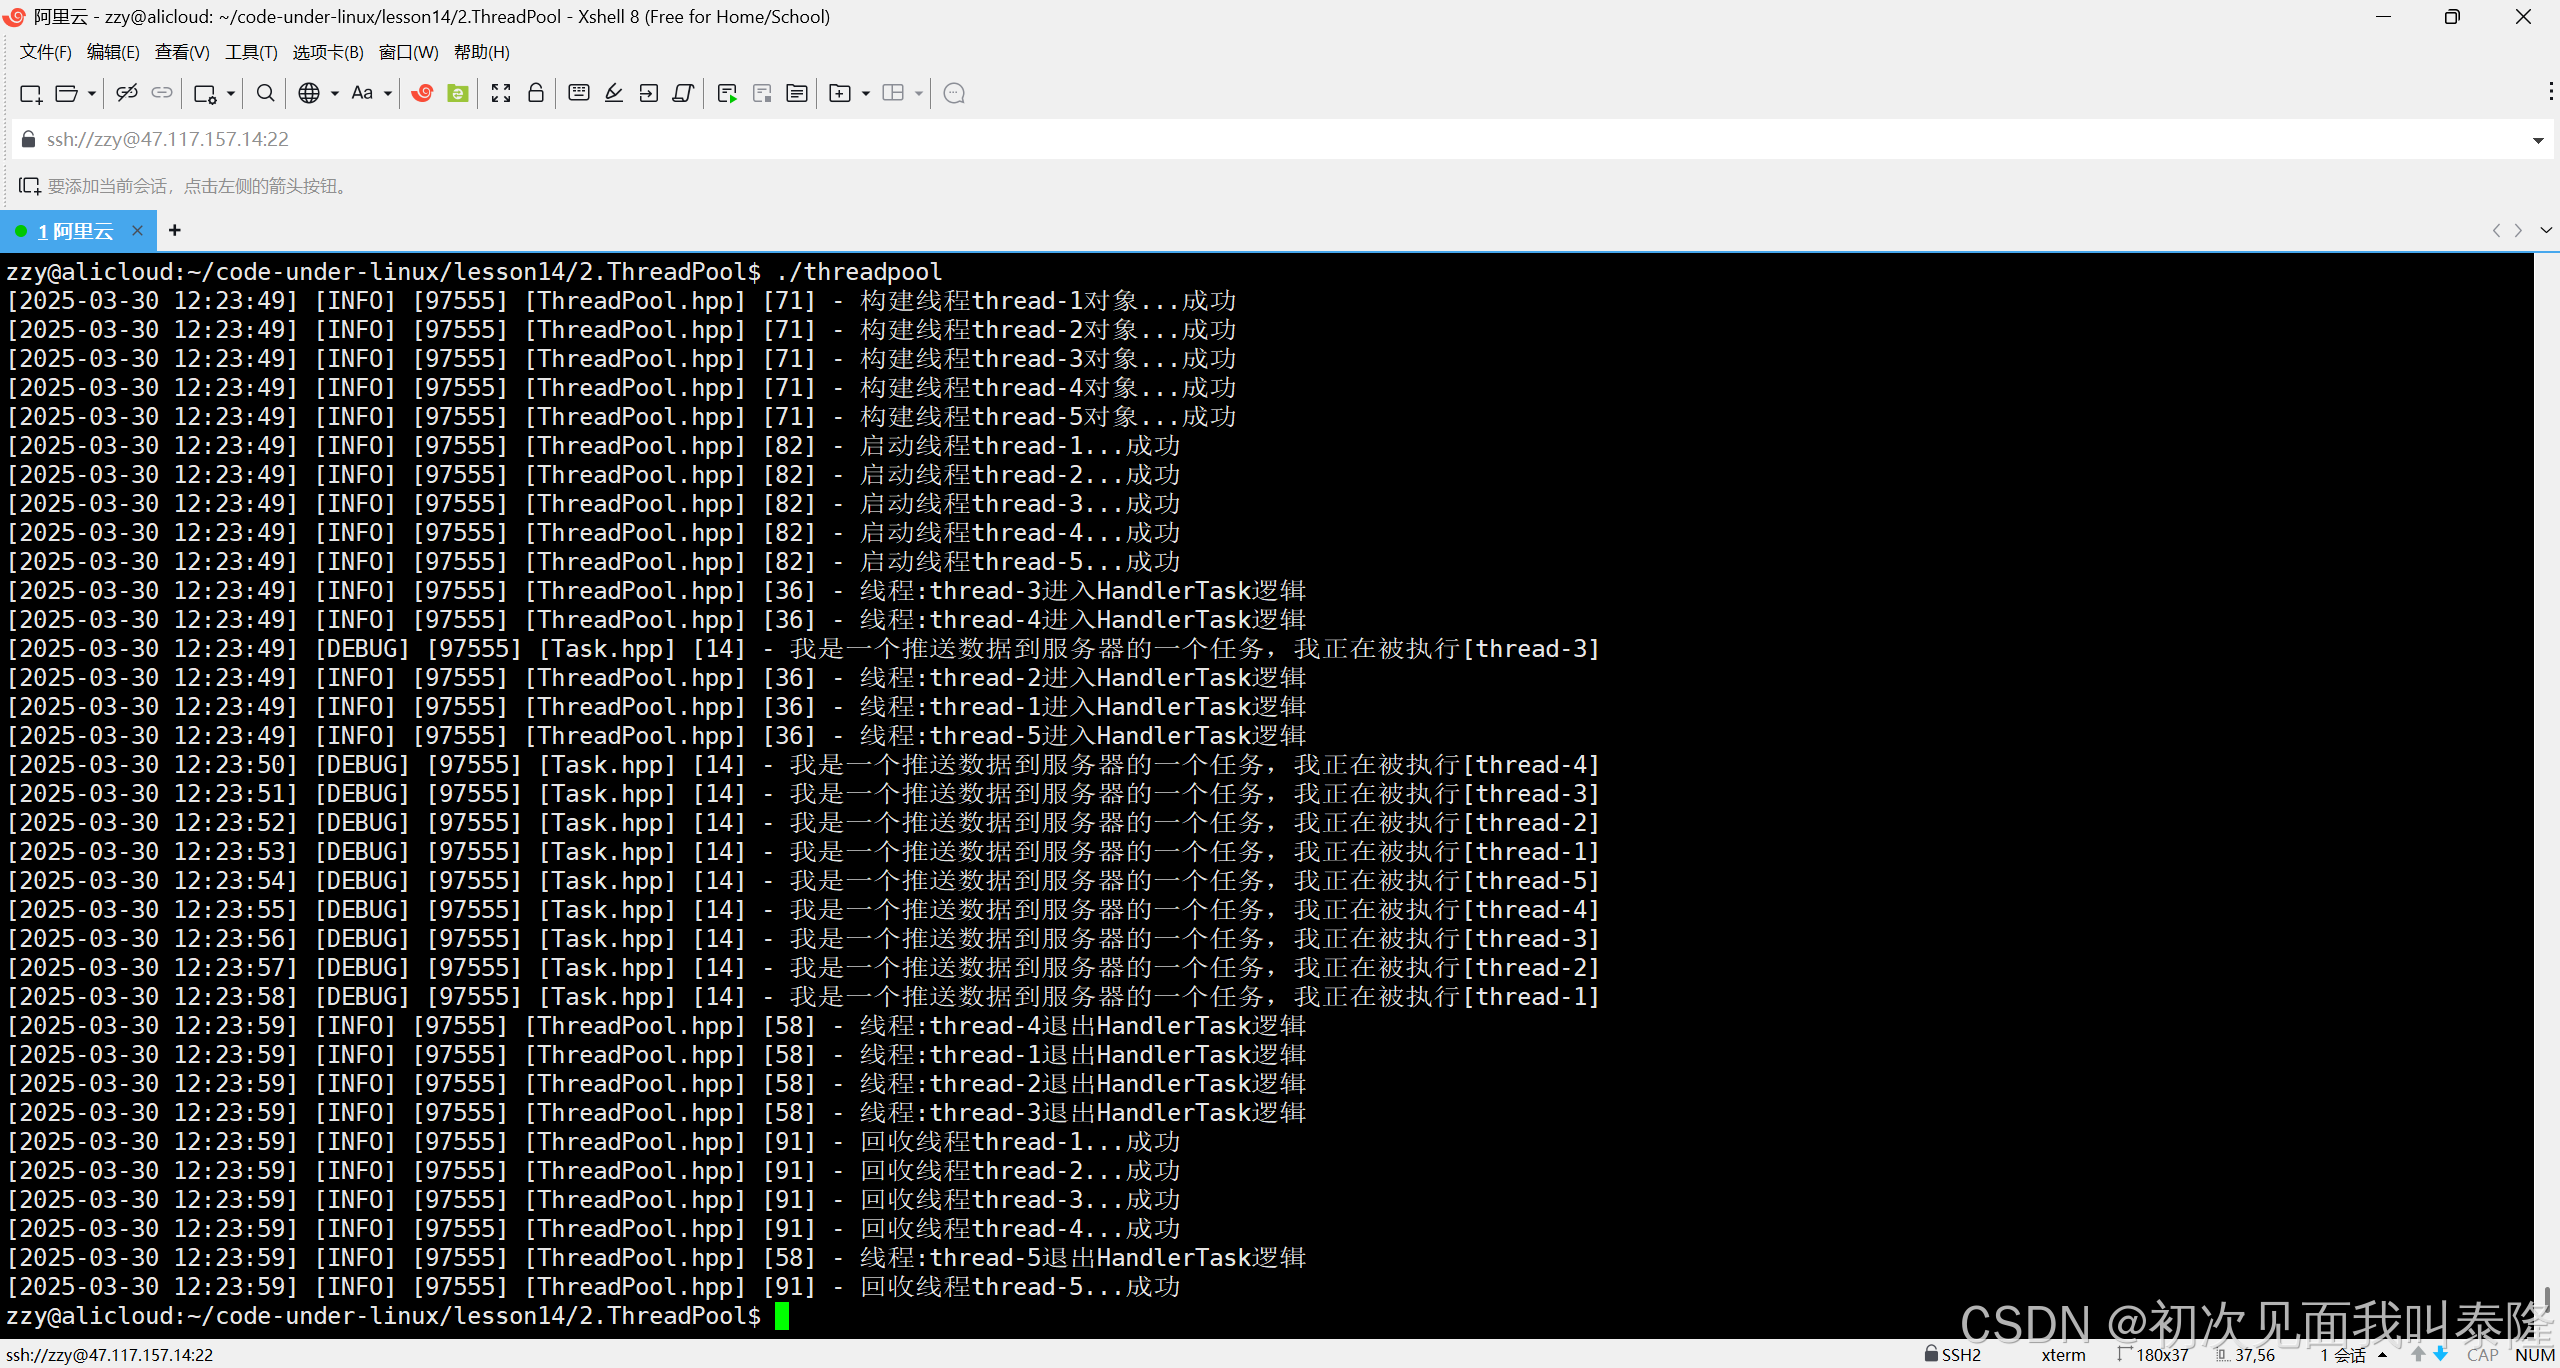The image size is (2560, 1368).
Task: Click the on-screen keyboard toolbar icon
Action: pyautogui.click(x=578, y=93)
